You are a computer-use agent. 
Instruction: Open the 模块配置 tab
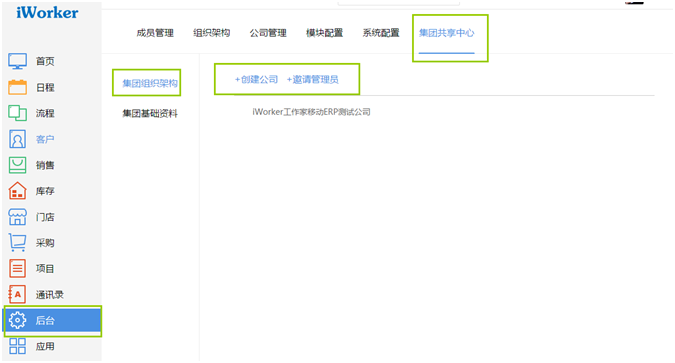click(324, 33)
